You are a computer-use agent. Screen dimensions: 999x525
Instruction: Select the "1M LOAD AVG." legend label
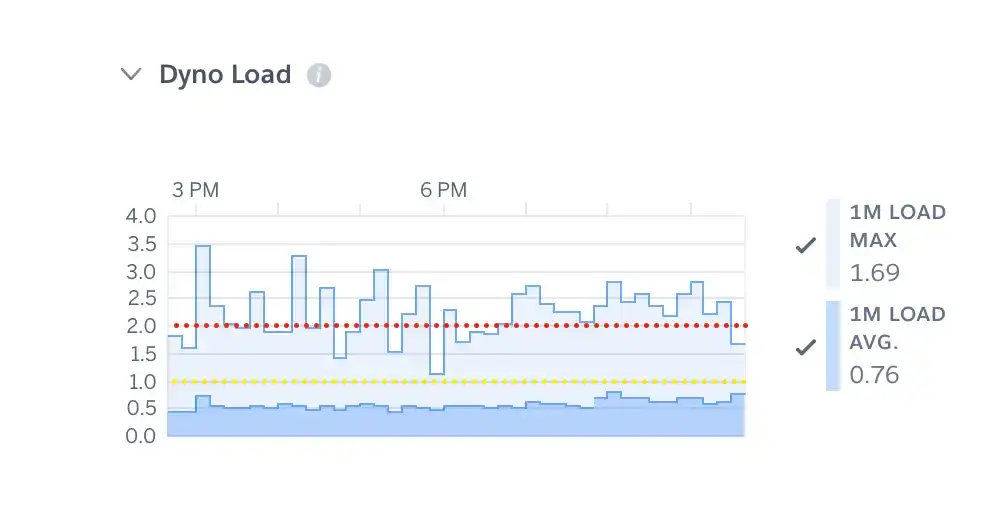point(897,327)
